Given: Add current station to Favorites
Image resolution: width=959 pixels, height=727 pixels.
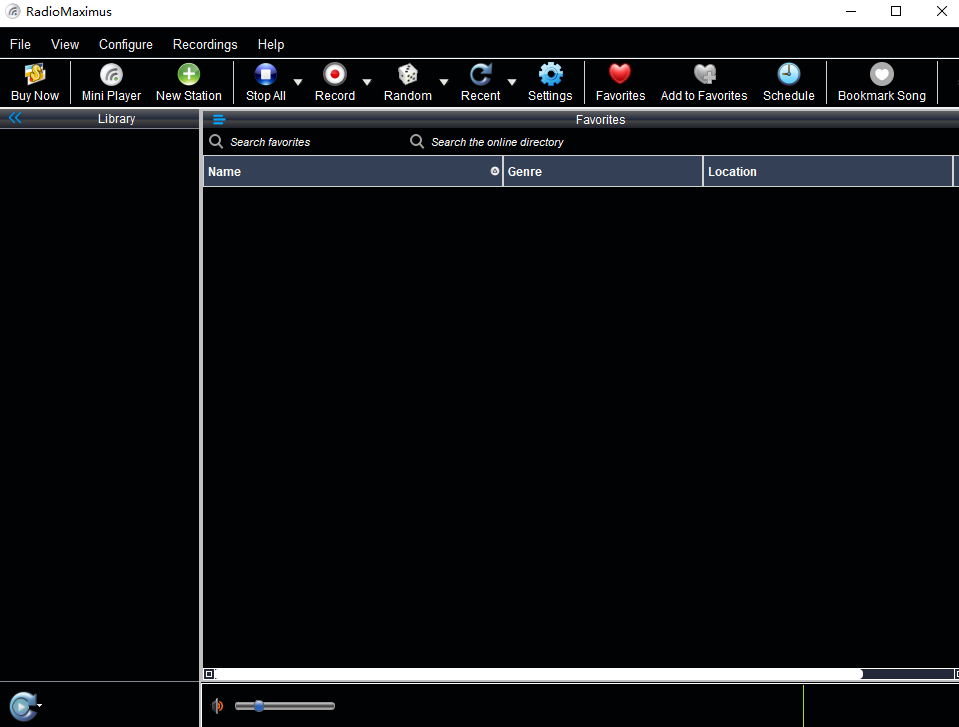Looking at the screenshot, I should (x=703, y=81).
